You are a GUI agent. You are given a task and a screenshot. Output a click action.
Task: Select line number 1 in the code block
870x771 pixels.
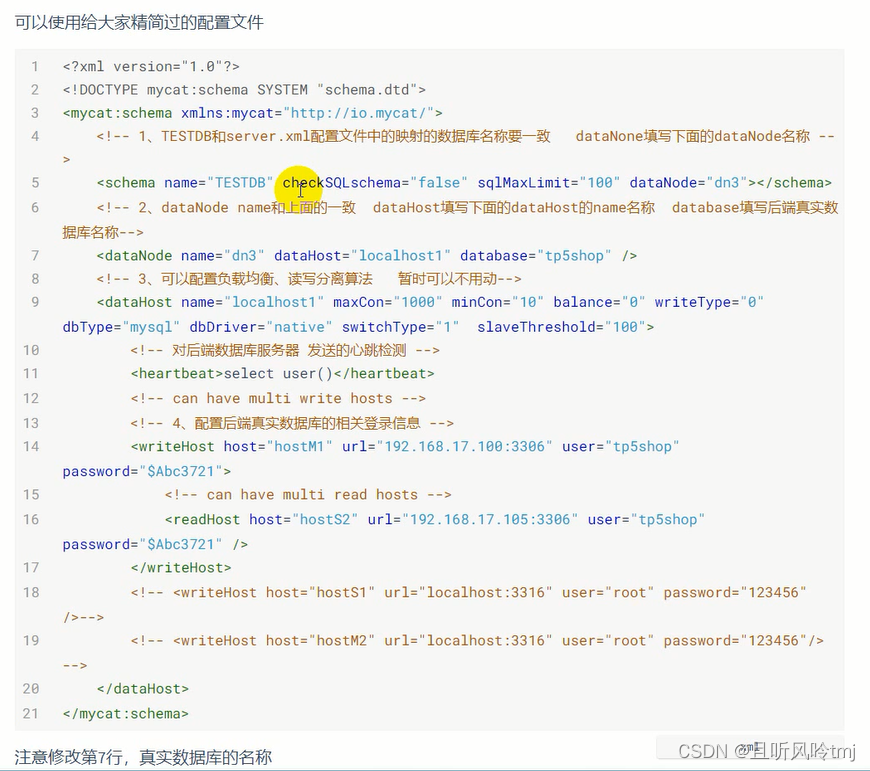35,66
